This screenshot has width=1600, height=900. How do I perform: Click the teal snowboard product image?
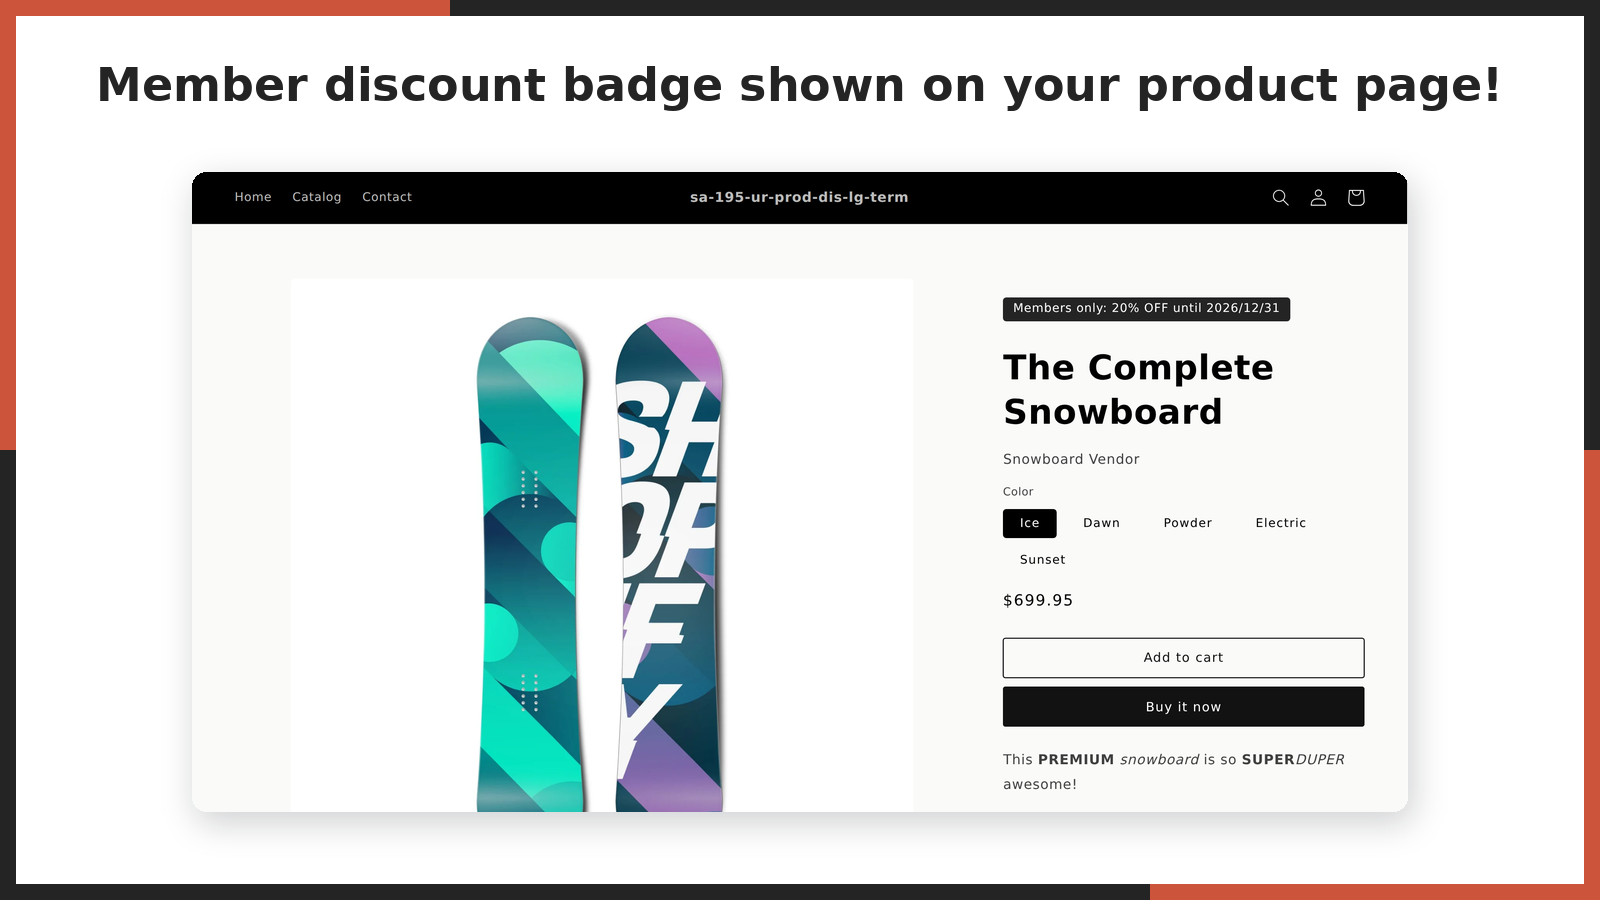531,565
